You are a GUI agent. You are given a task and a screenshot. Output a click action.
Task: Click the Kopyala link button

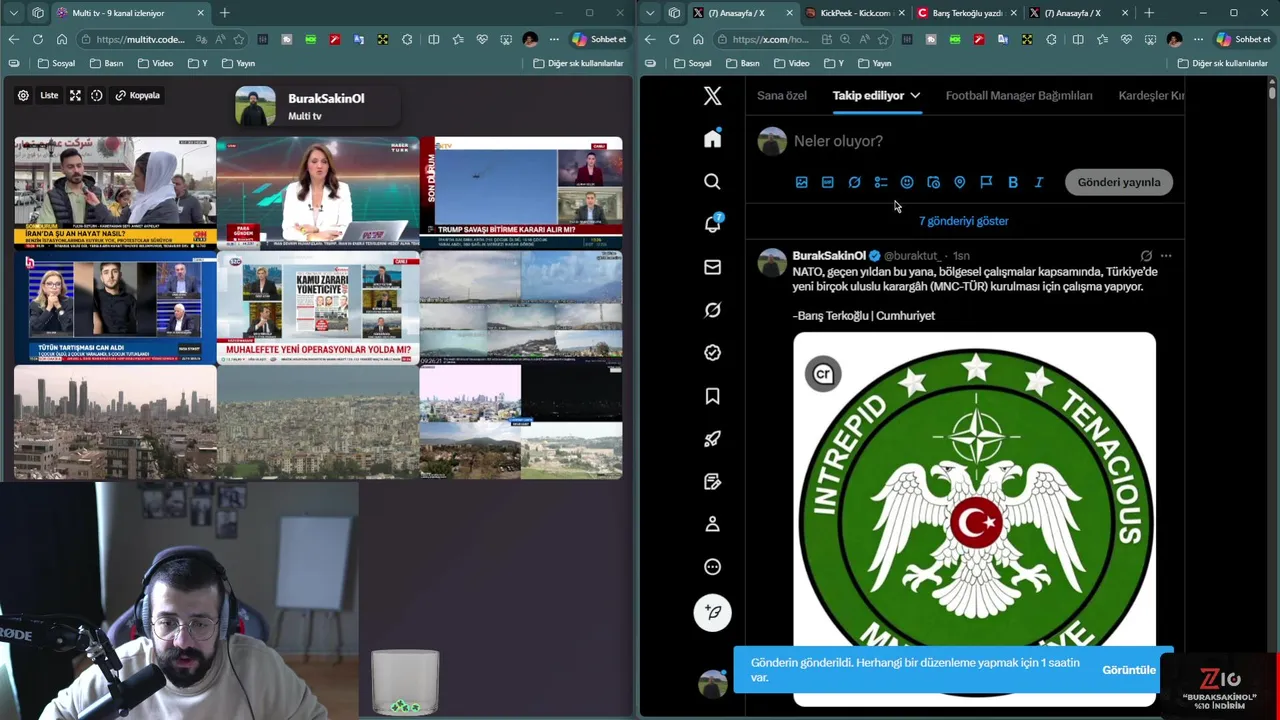[137, 96]
